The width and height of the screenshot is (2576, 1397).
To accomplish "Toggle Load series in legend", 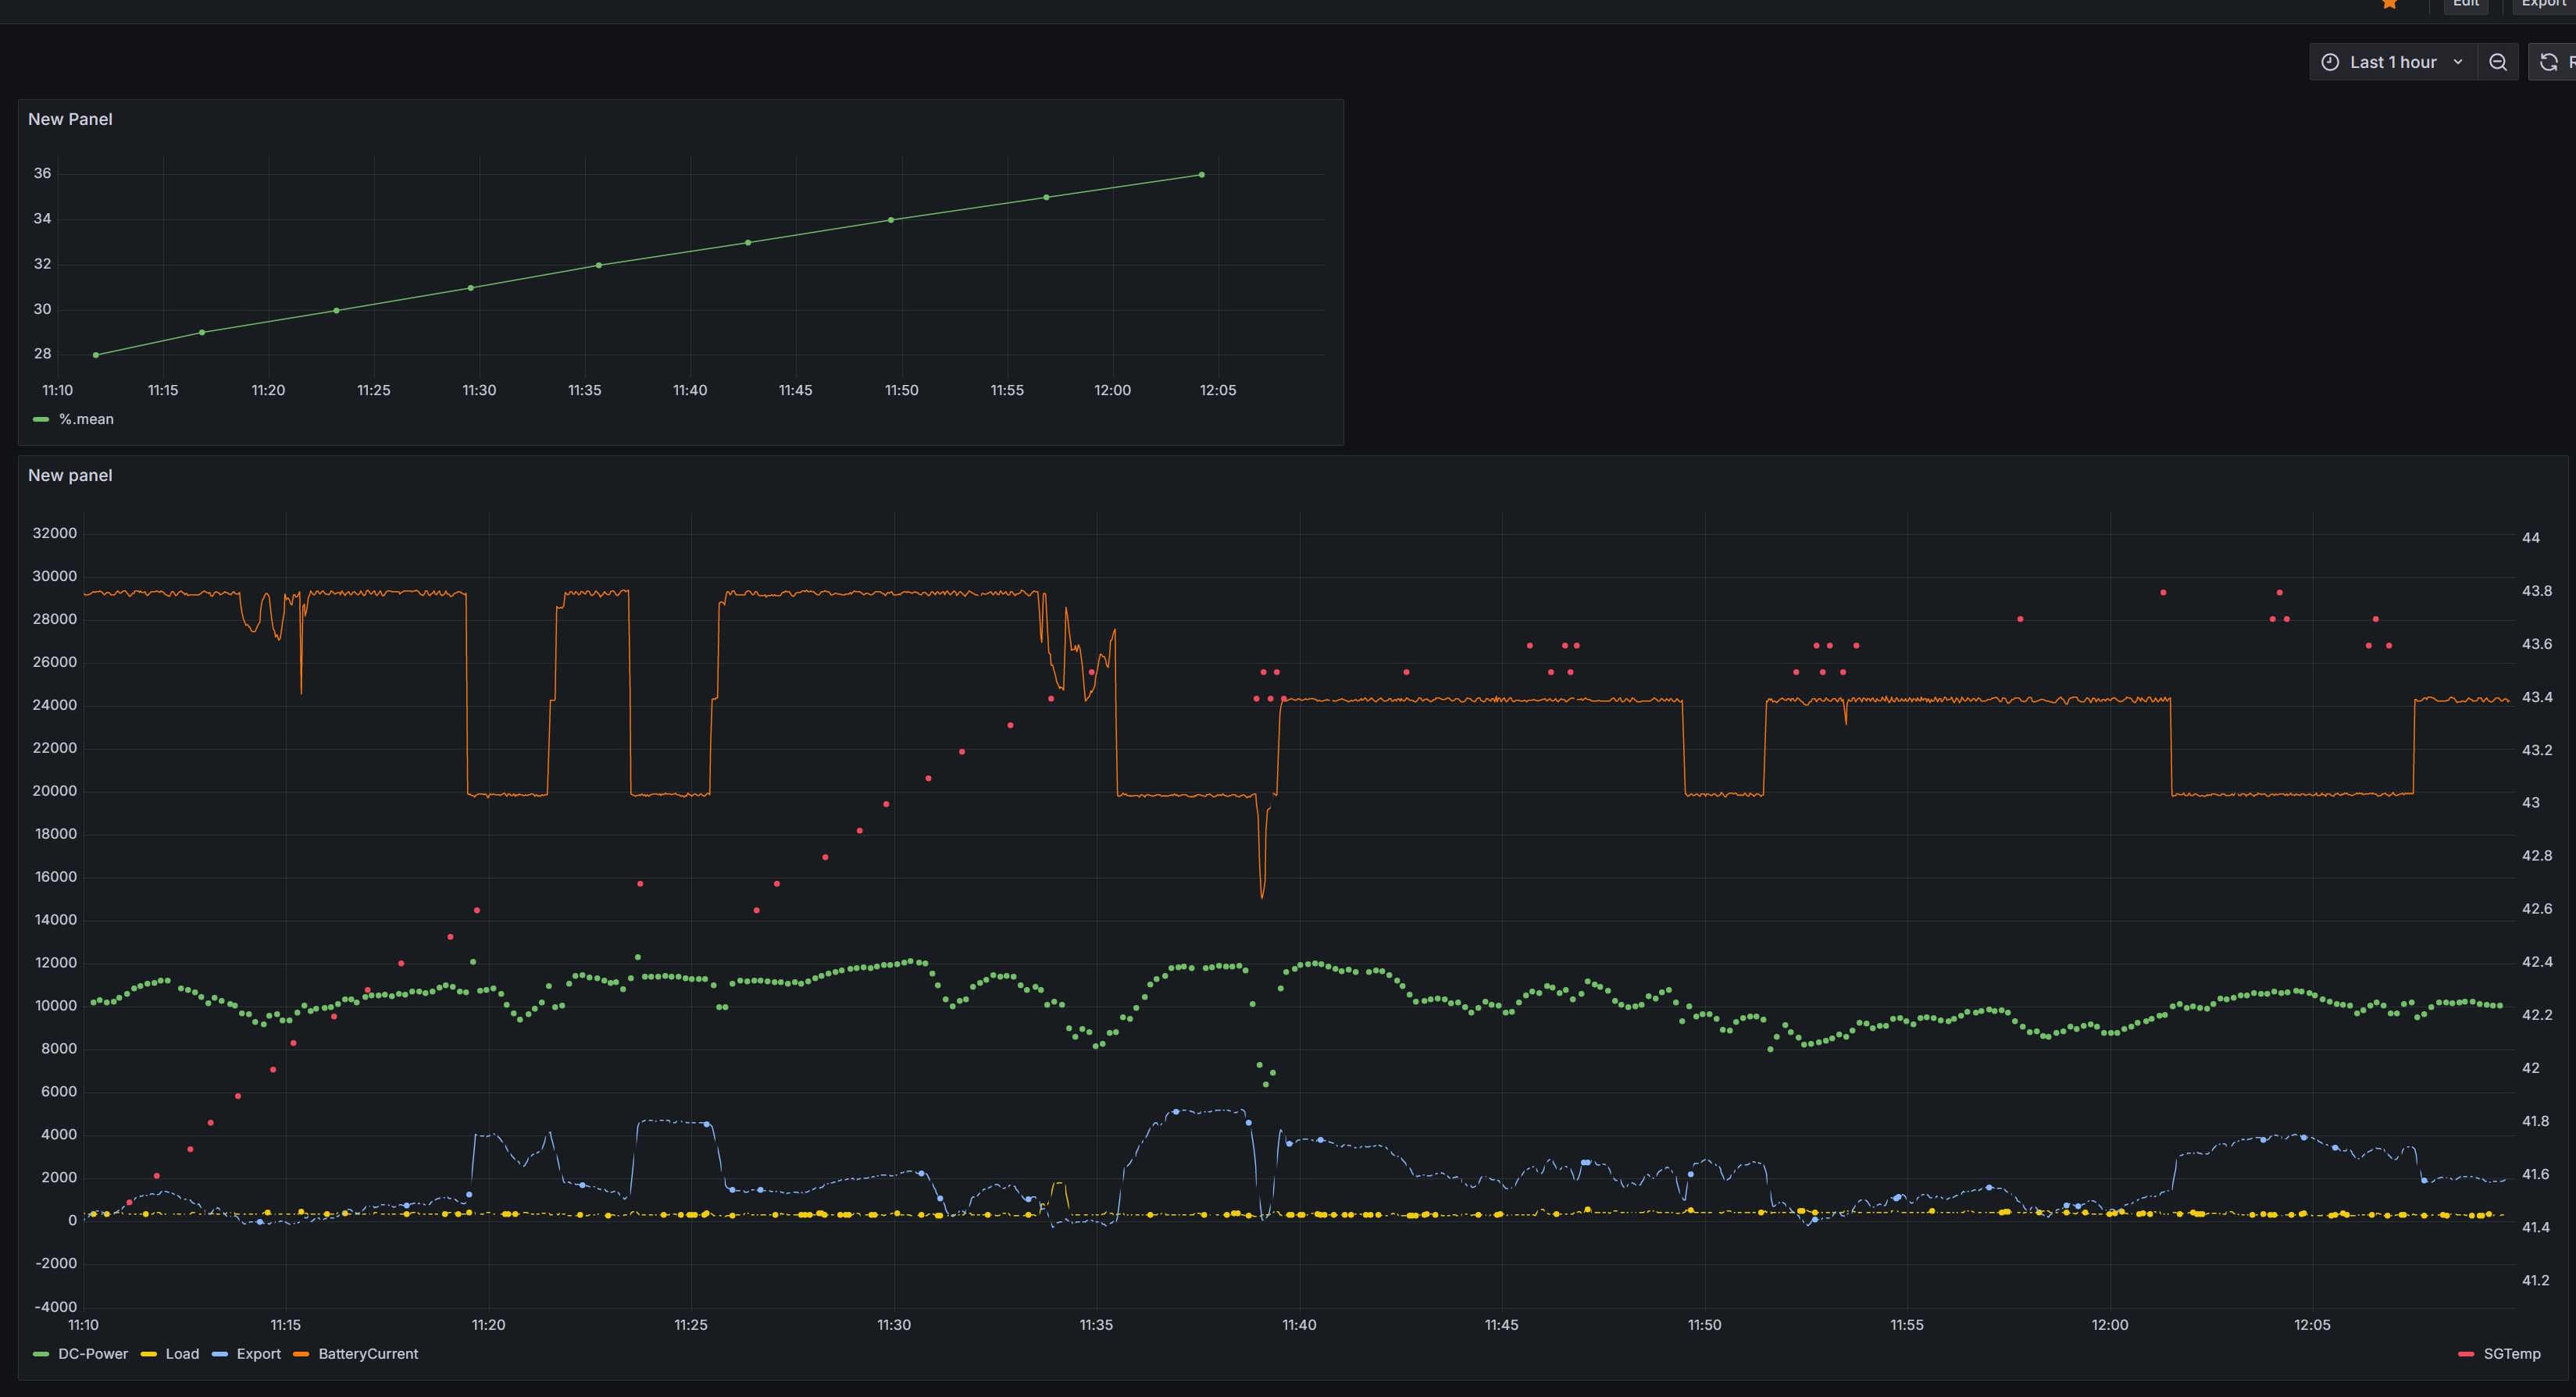I will click(x=182, y=1354).
